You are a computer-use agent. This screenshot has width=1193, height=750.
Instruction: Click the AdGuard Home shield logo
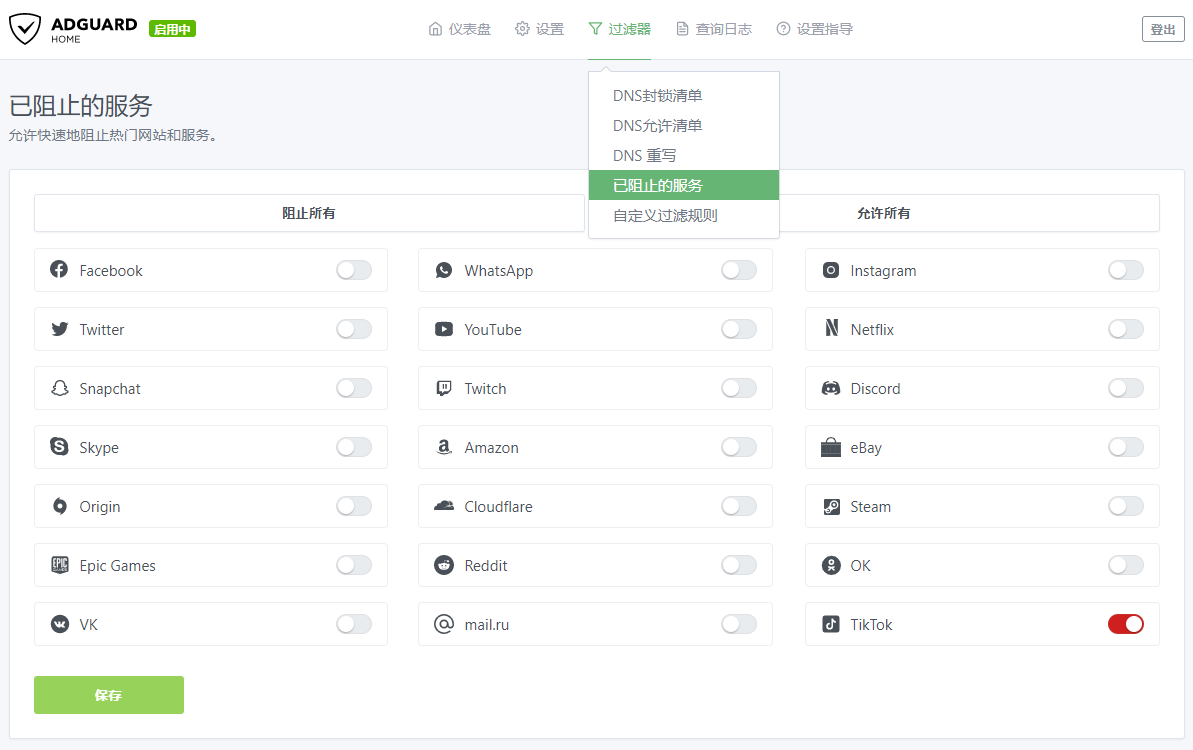point(25,29)
